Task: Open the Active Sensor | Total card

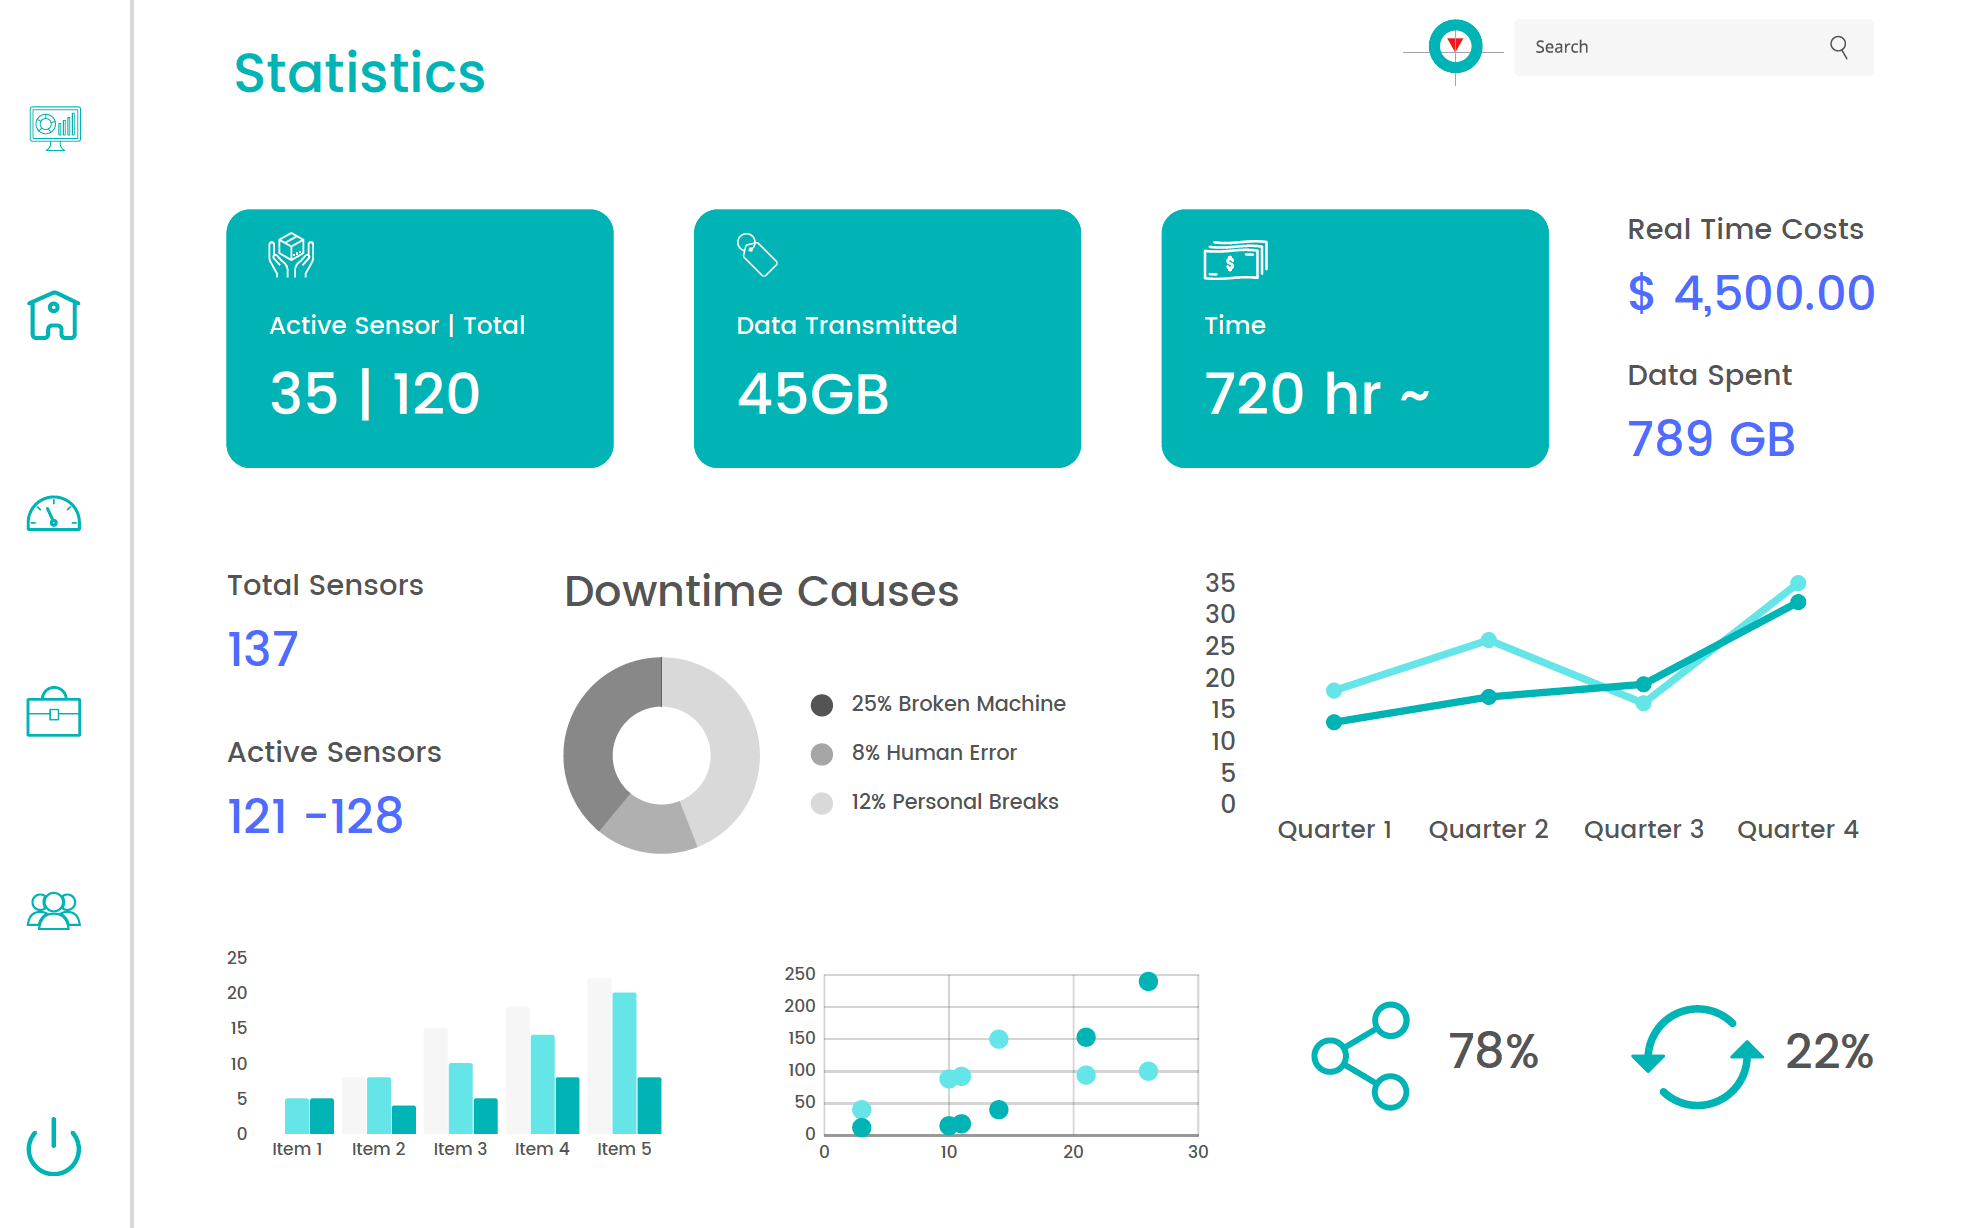Action: point(419,338)
